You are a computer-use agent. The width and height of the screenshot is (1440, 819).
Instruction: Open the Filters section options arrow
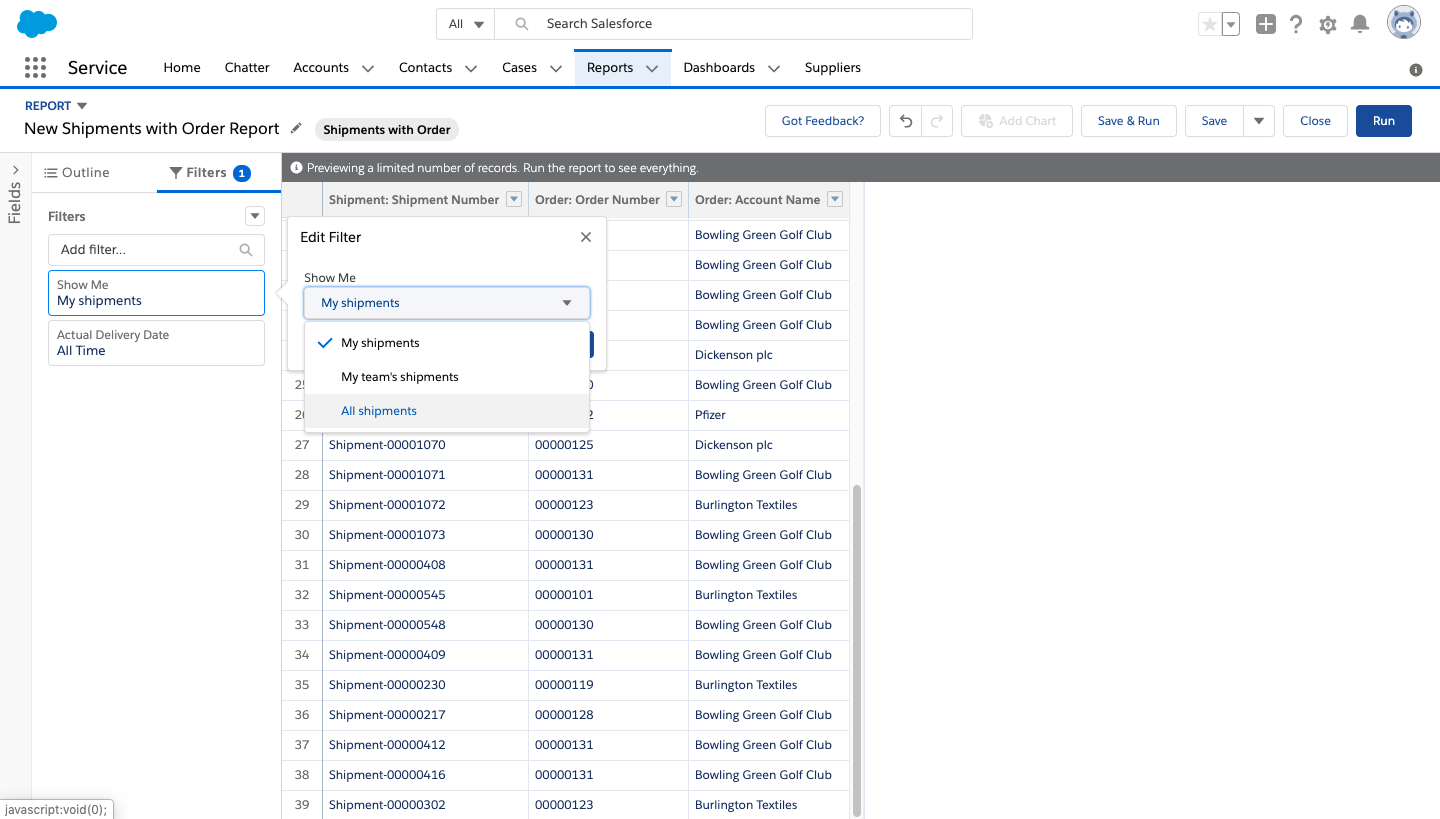(x=255, y=216)
